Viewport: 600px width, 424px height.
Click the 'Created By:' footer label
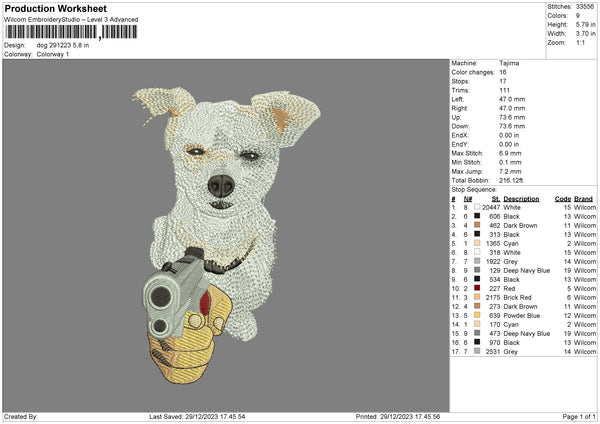(x=21, y=416)
